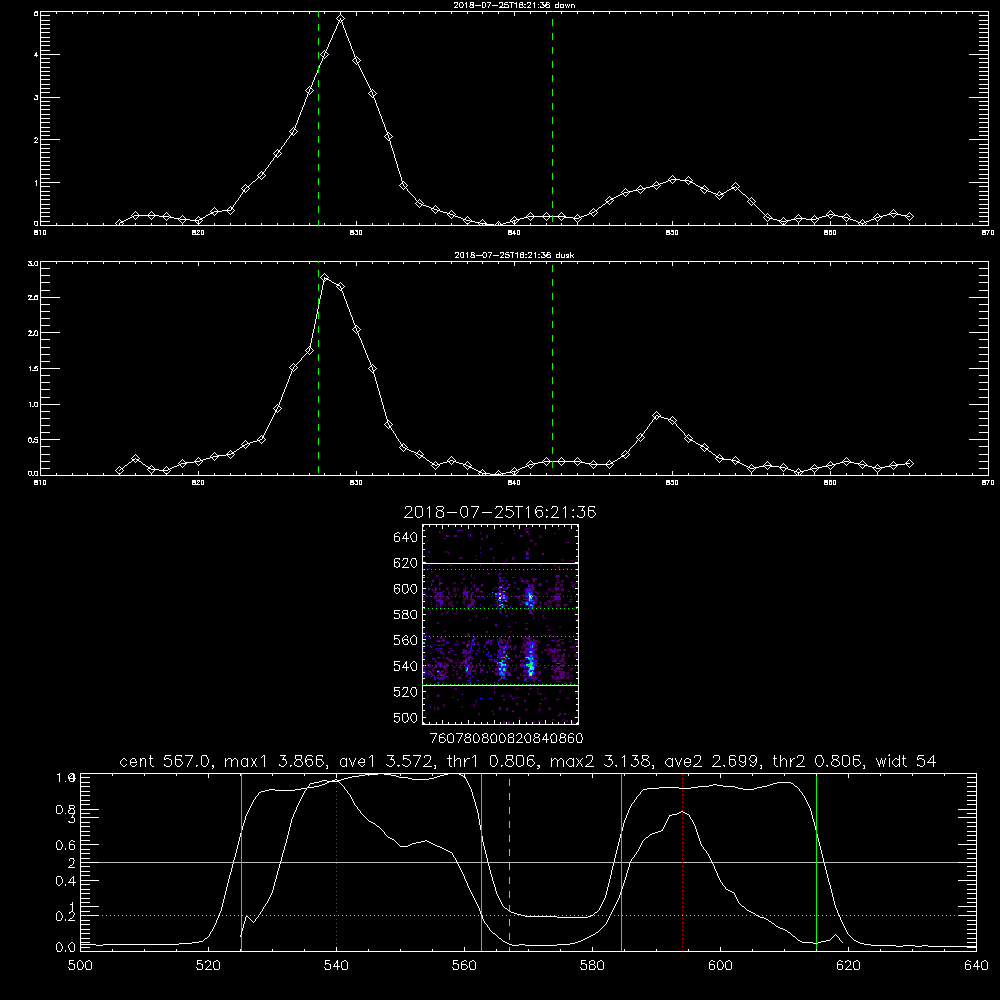
Task: Click 'ave2 2.699' value text
Action: pyautogui.click(x=711, y=761)
